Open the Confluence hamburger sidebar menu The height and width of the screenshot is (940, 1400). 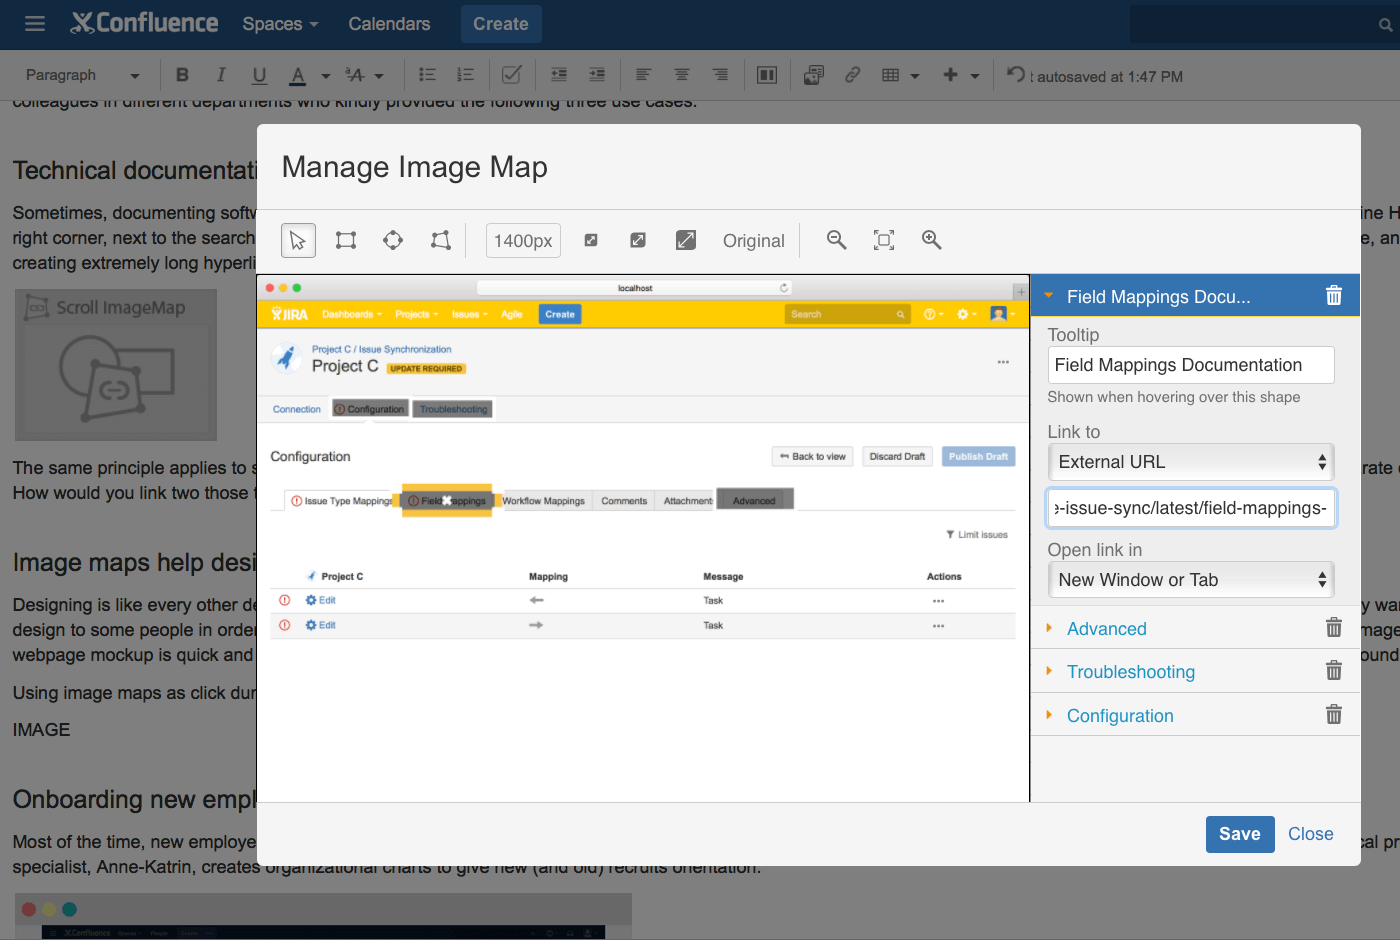click(x=35, y=23)
